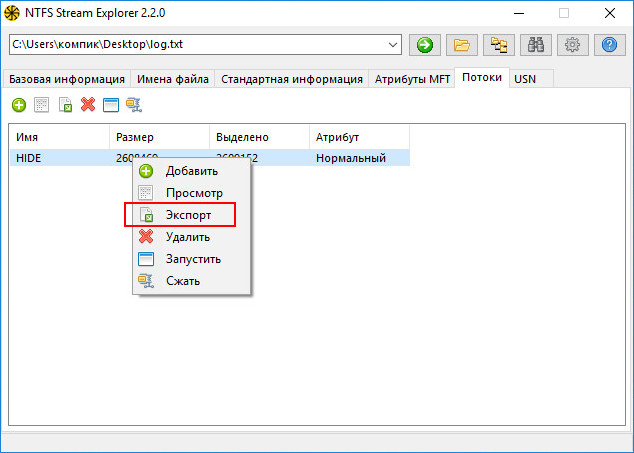Switch to the Имена файла tab
Image resolution: width=634 pixels, height=453 pixels.
tap(173, 79)
